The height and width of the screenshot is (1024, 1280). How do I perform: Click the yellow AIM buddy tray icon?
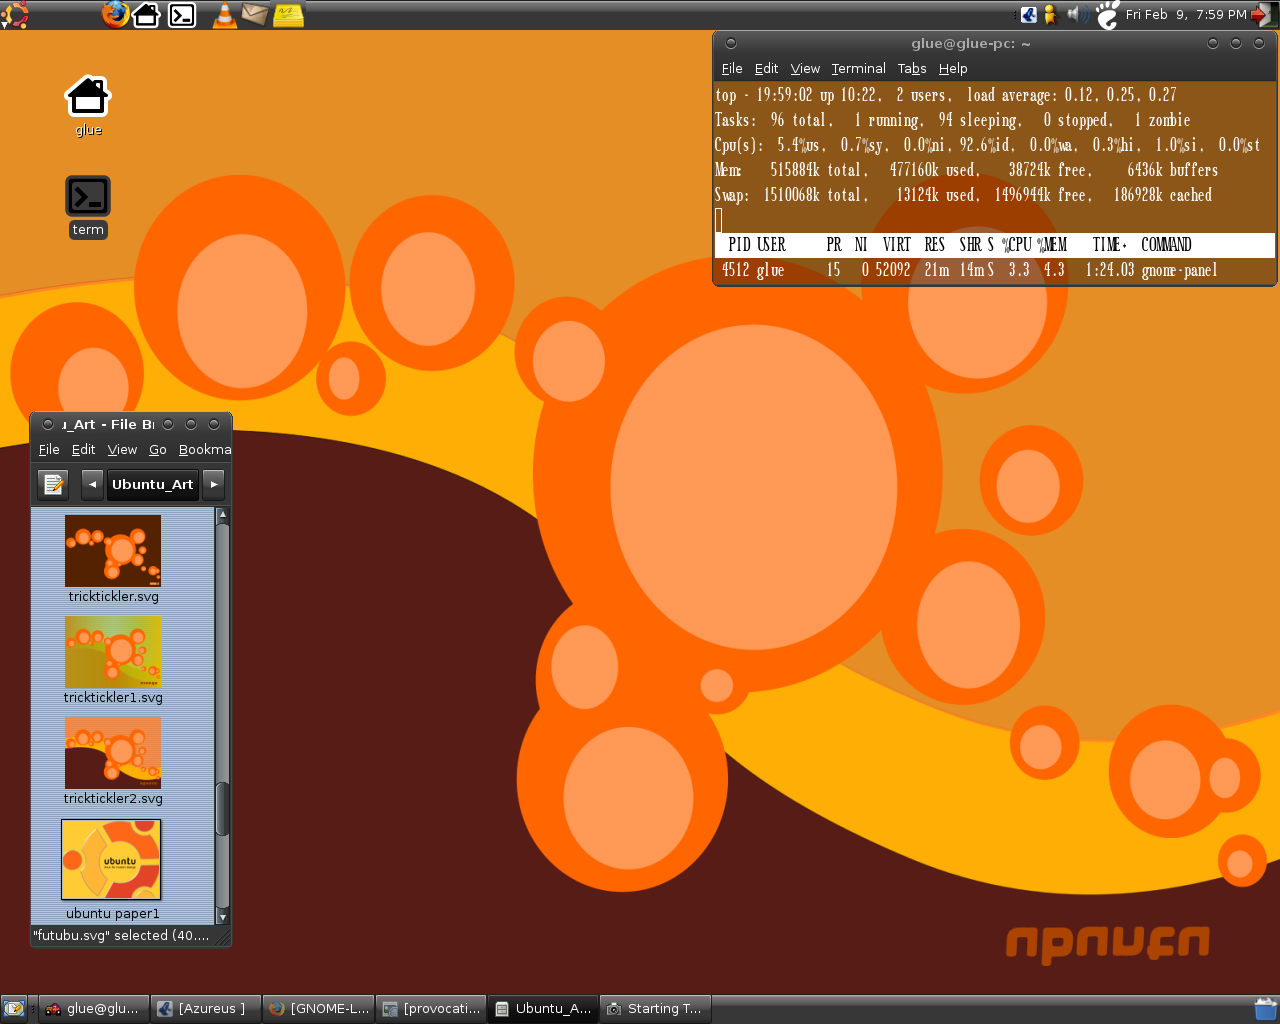[x=1050, y=14]
